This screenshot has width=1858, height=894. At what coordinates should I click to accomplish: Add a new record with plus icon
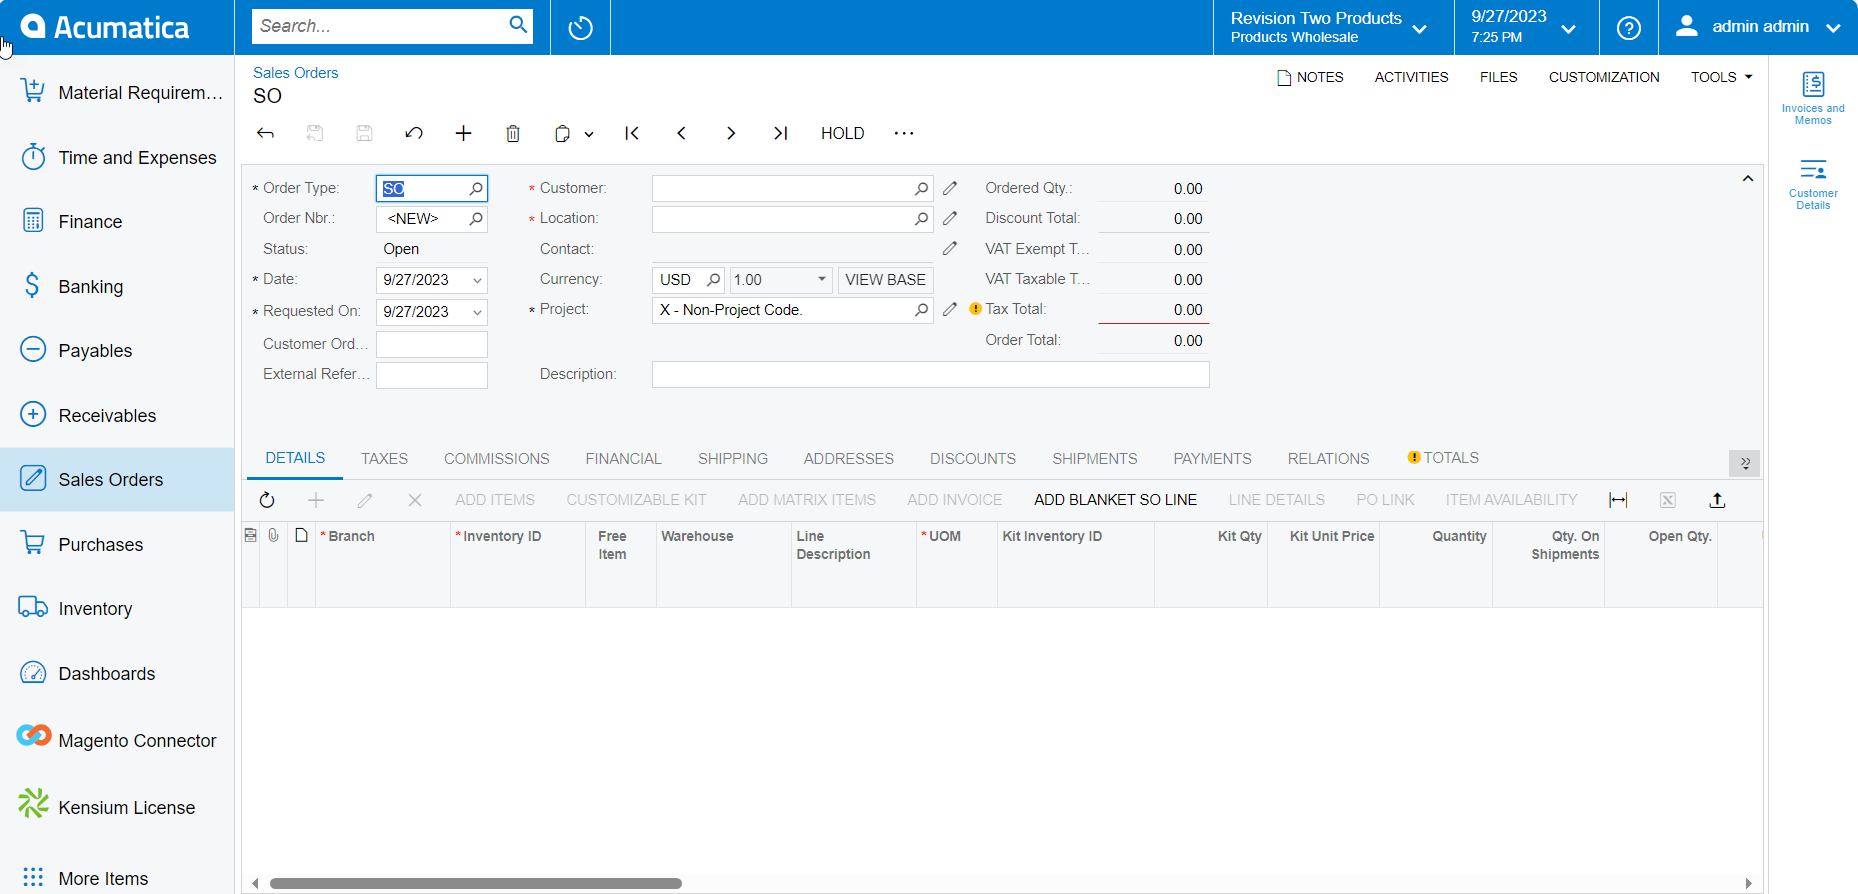coord(463,134)
